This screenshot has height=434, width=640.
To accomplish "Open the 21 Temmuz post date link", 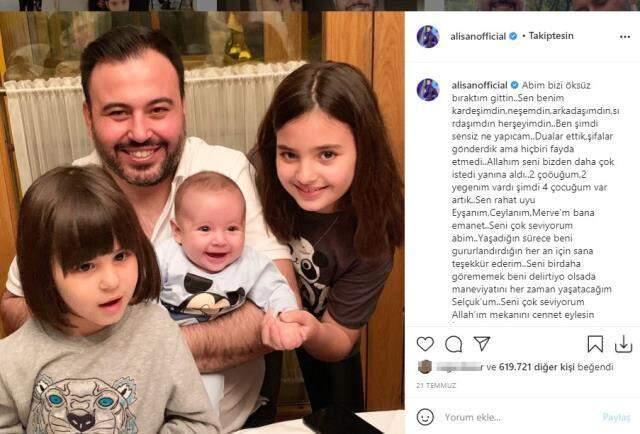I will pyautogui.click(x=436, y=385).
